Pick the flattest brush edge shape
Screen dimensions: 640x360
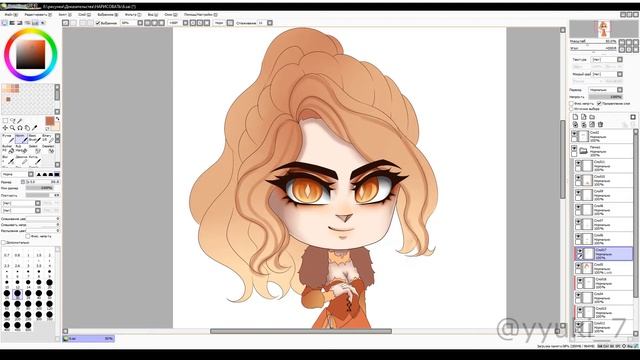click(57, 174)
